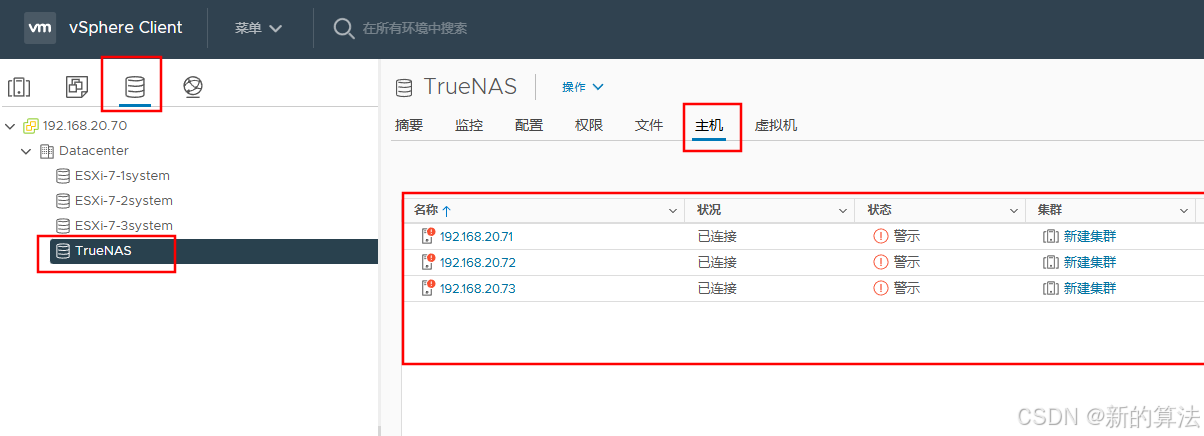The image size is (1204, 436).
Task: Click the cluster icon in 192.168.20.73 row
Action: pos(1051,288)
